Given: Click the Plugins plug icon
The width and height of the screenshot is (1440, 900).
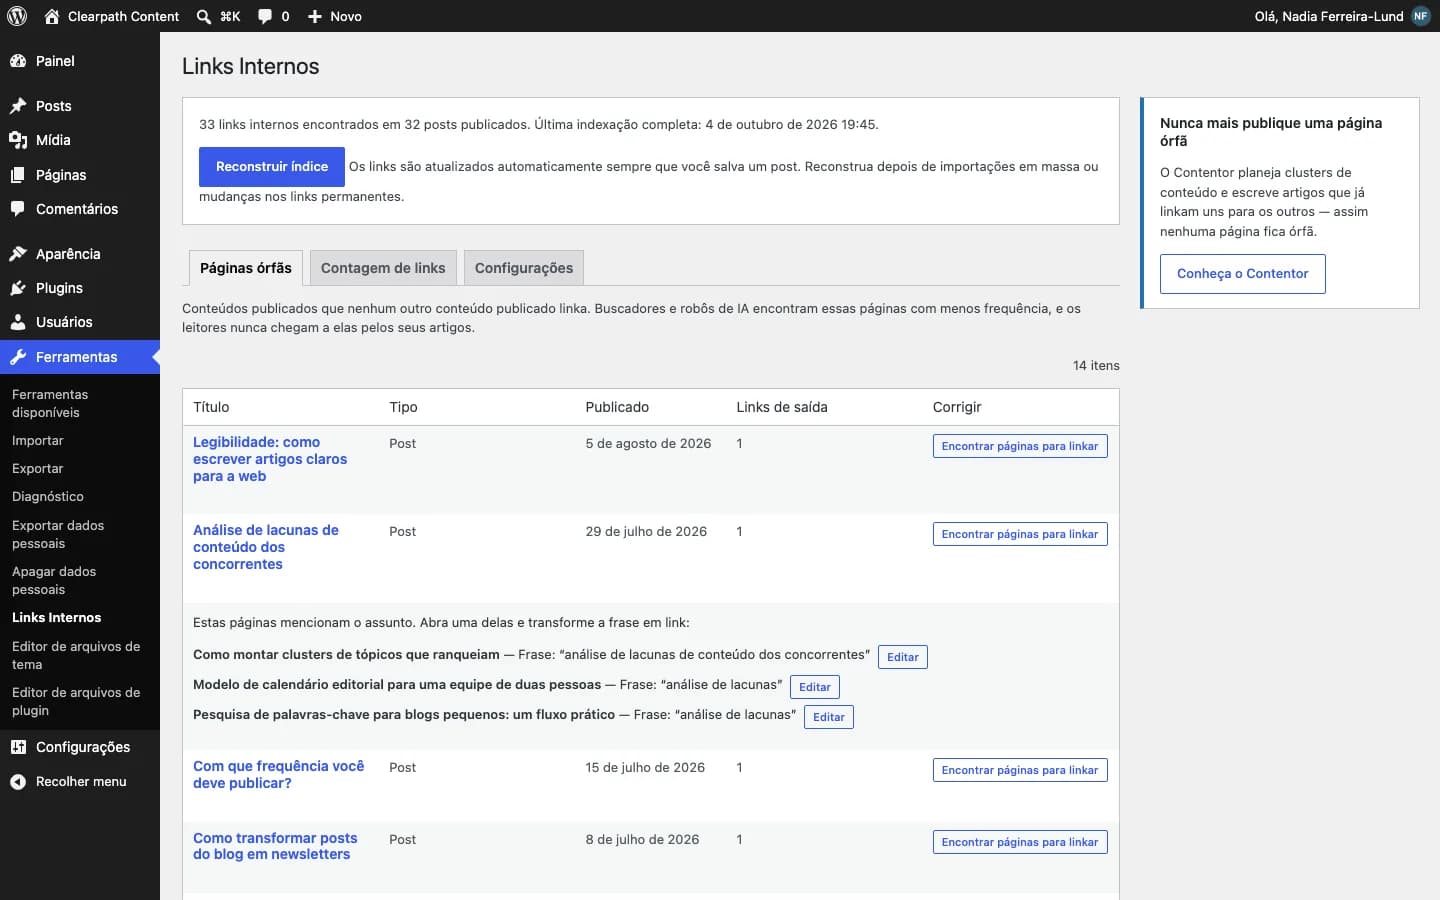Looking at the screenshot, I should [x=18, y=288].
